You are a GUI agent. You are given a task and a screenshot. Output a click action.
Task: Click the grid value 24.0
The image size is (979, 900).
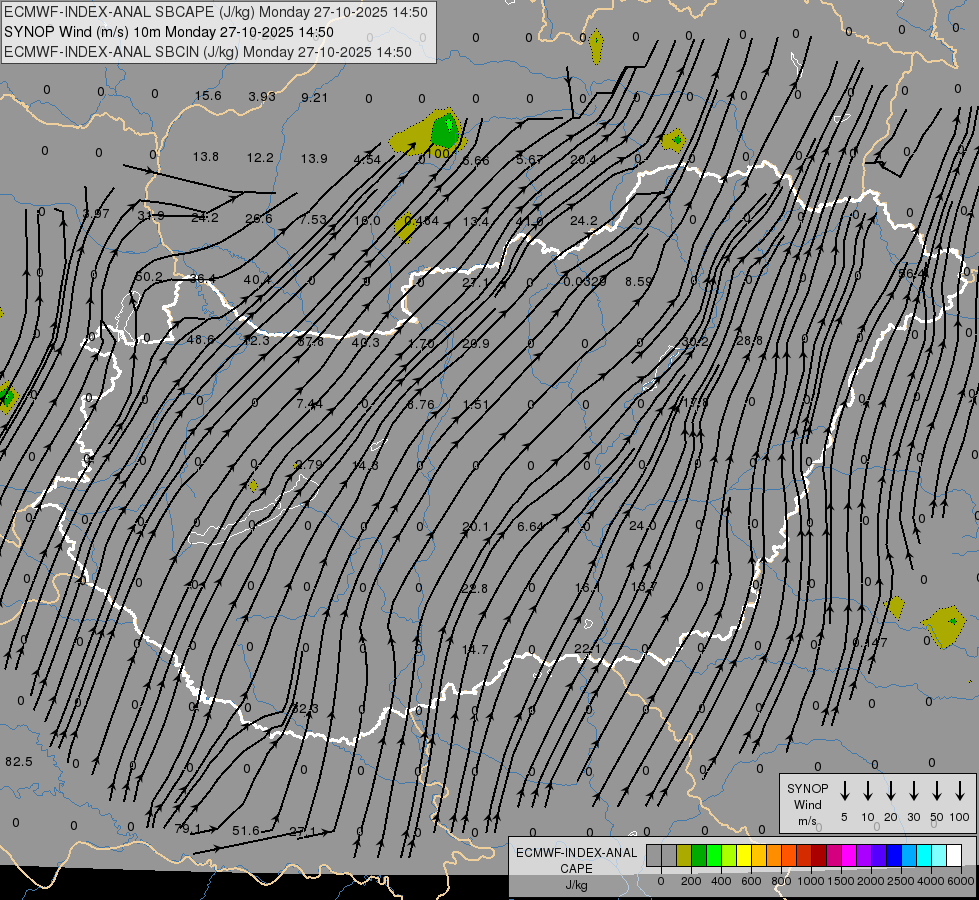click(642, 526)
